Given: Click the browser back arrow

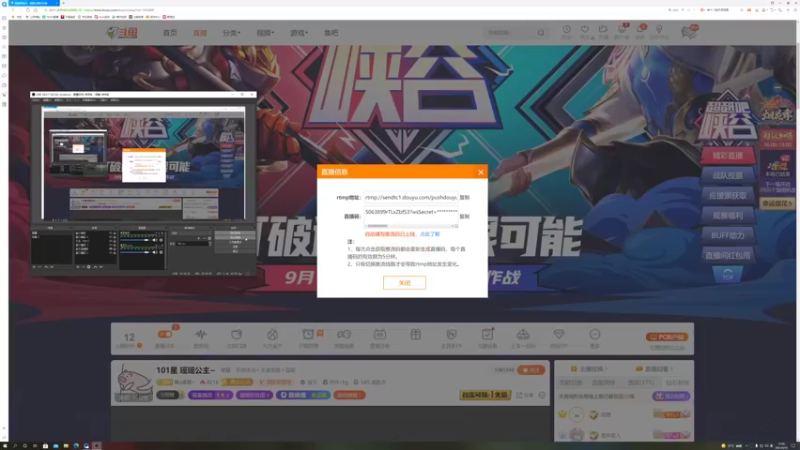Looking at the screenshot, I should click(13, 10).
